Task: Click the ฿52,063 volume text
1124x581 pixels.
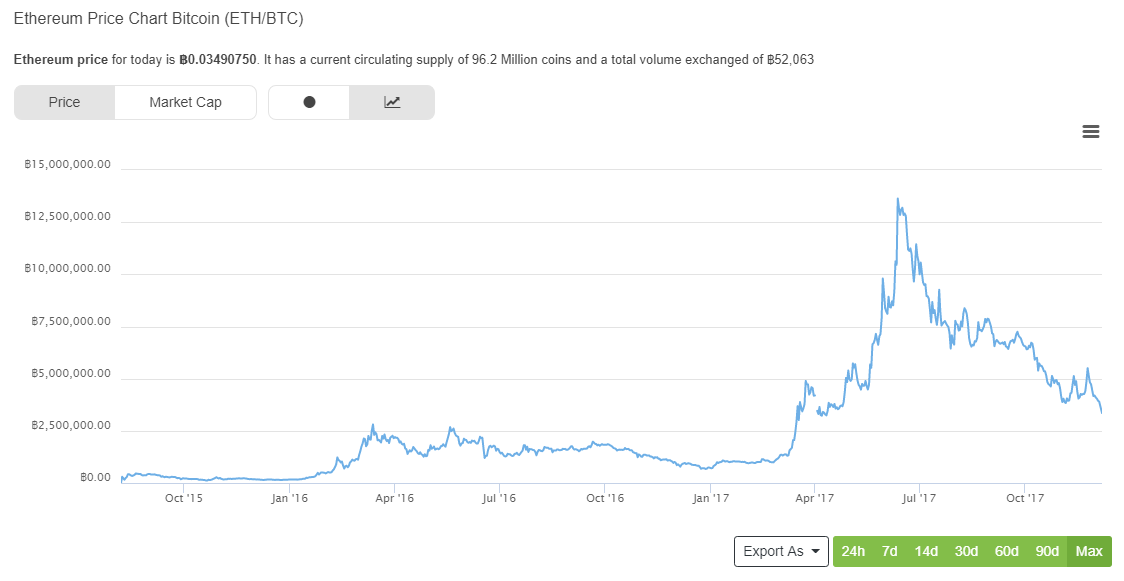Action: click(x=790, y=59)
